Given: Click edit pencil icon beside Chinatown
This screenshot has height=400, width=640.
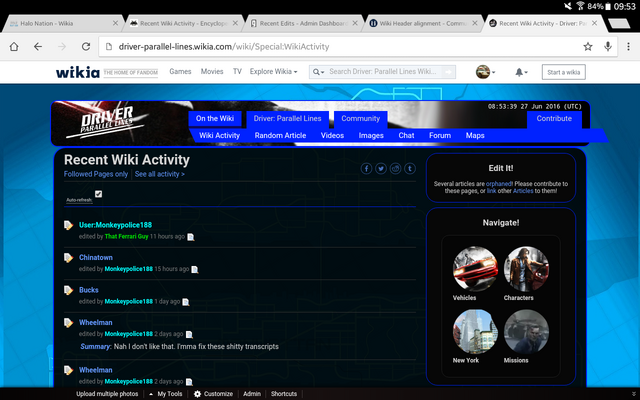Looking at the screenshot, I should tap(69, 258).
